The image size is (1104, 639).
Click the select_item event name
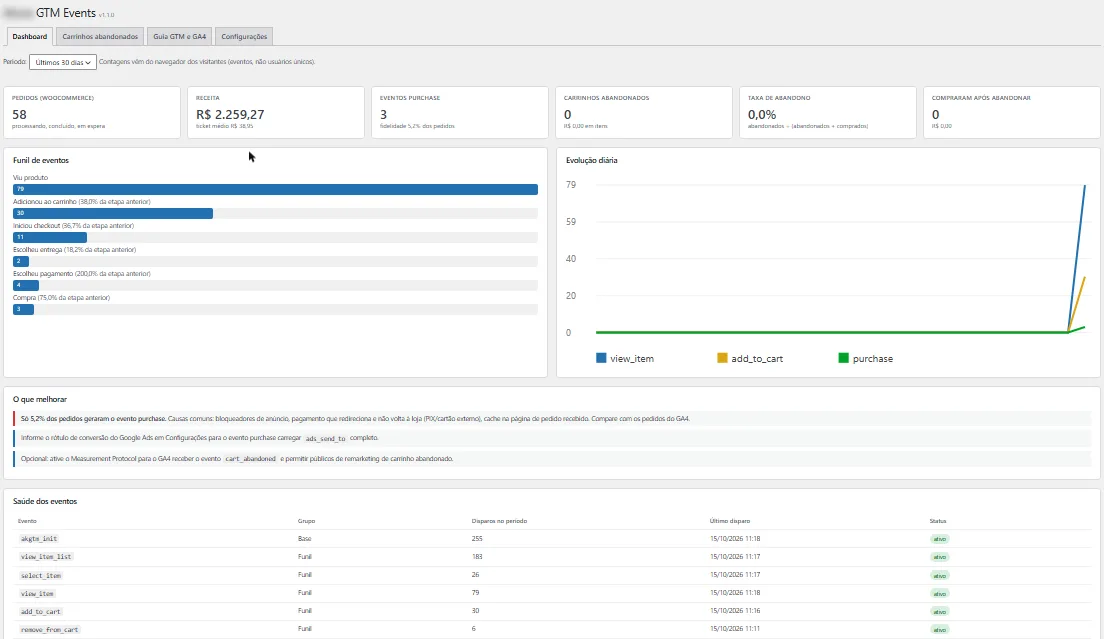(x=41, y=576)
